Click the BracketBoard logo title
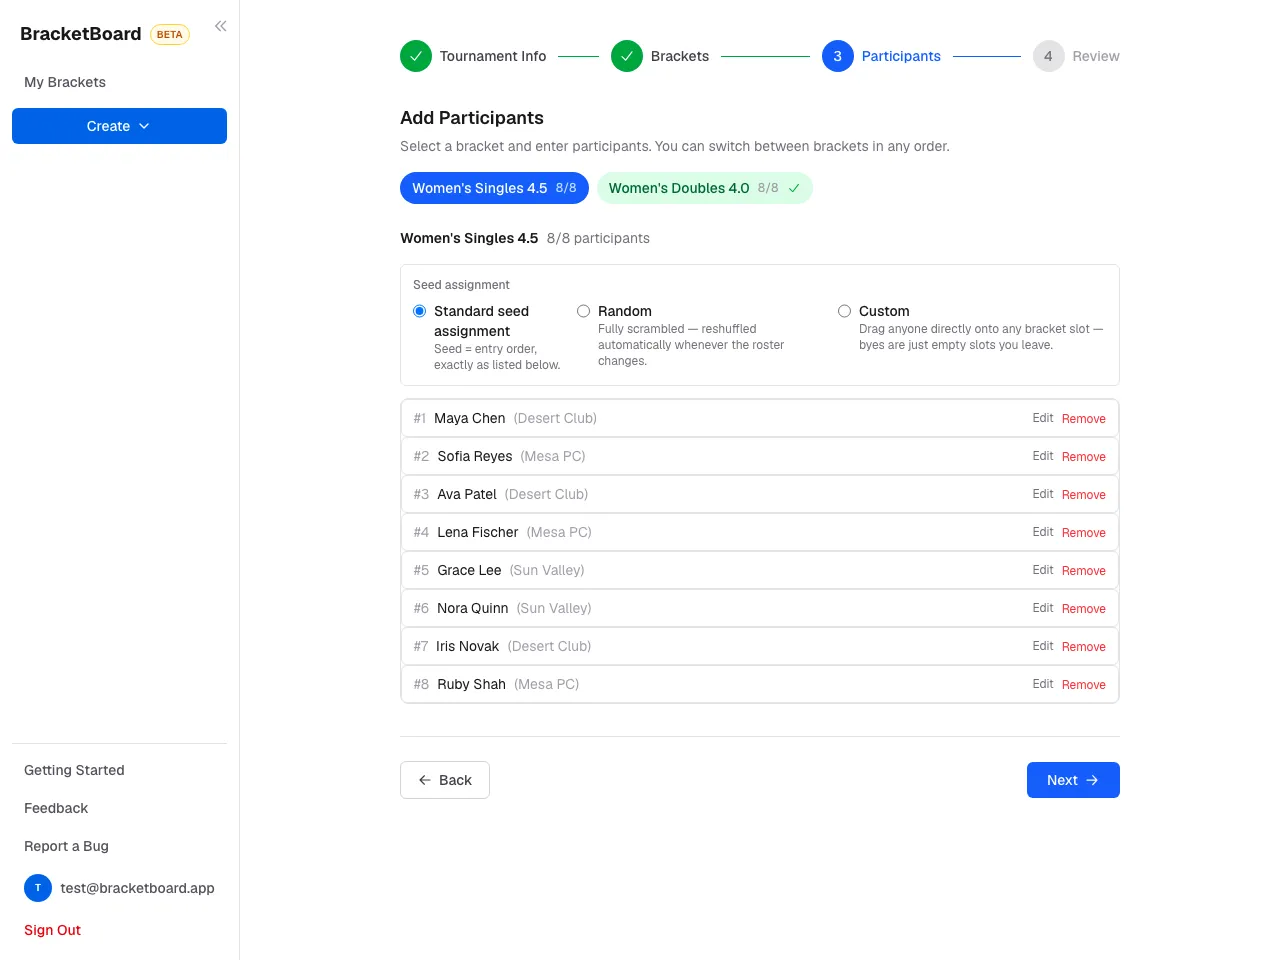The image size is (1280, 960). tap(81, 34)
